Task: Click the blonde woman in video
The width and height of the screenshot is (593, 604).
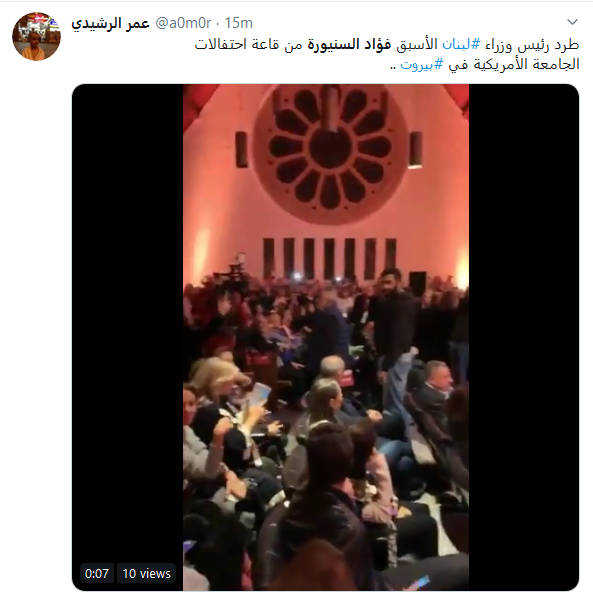Action: click(x=218, y=389)
